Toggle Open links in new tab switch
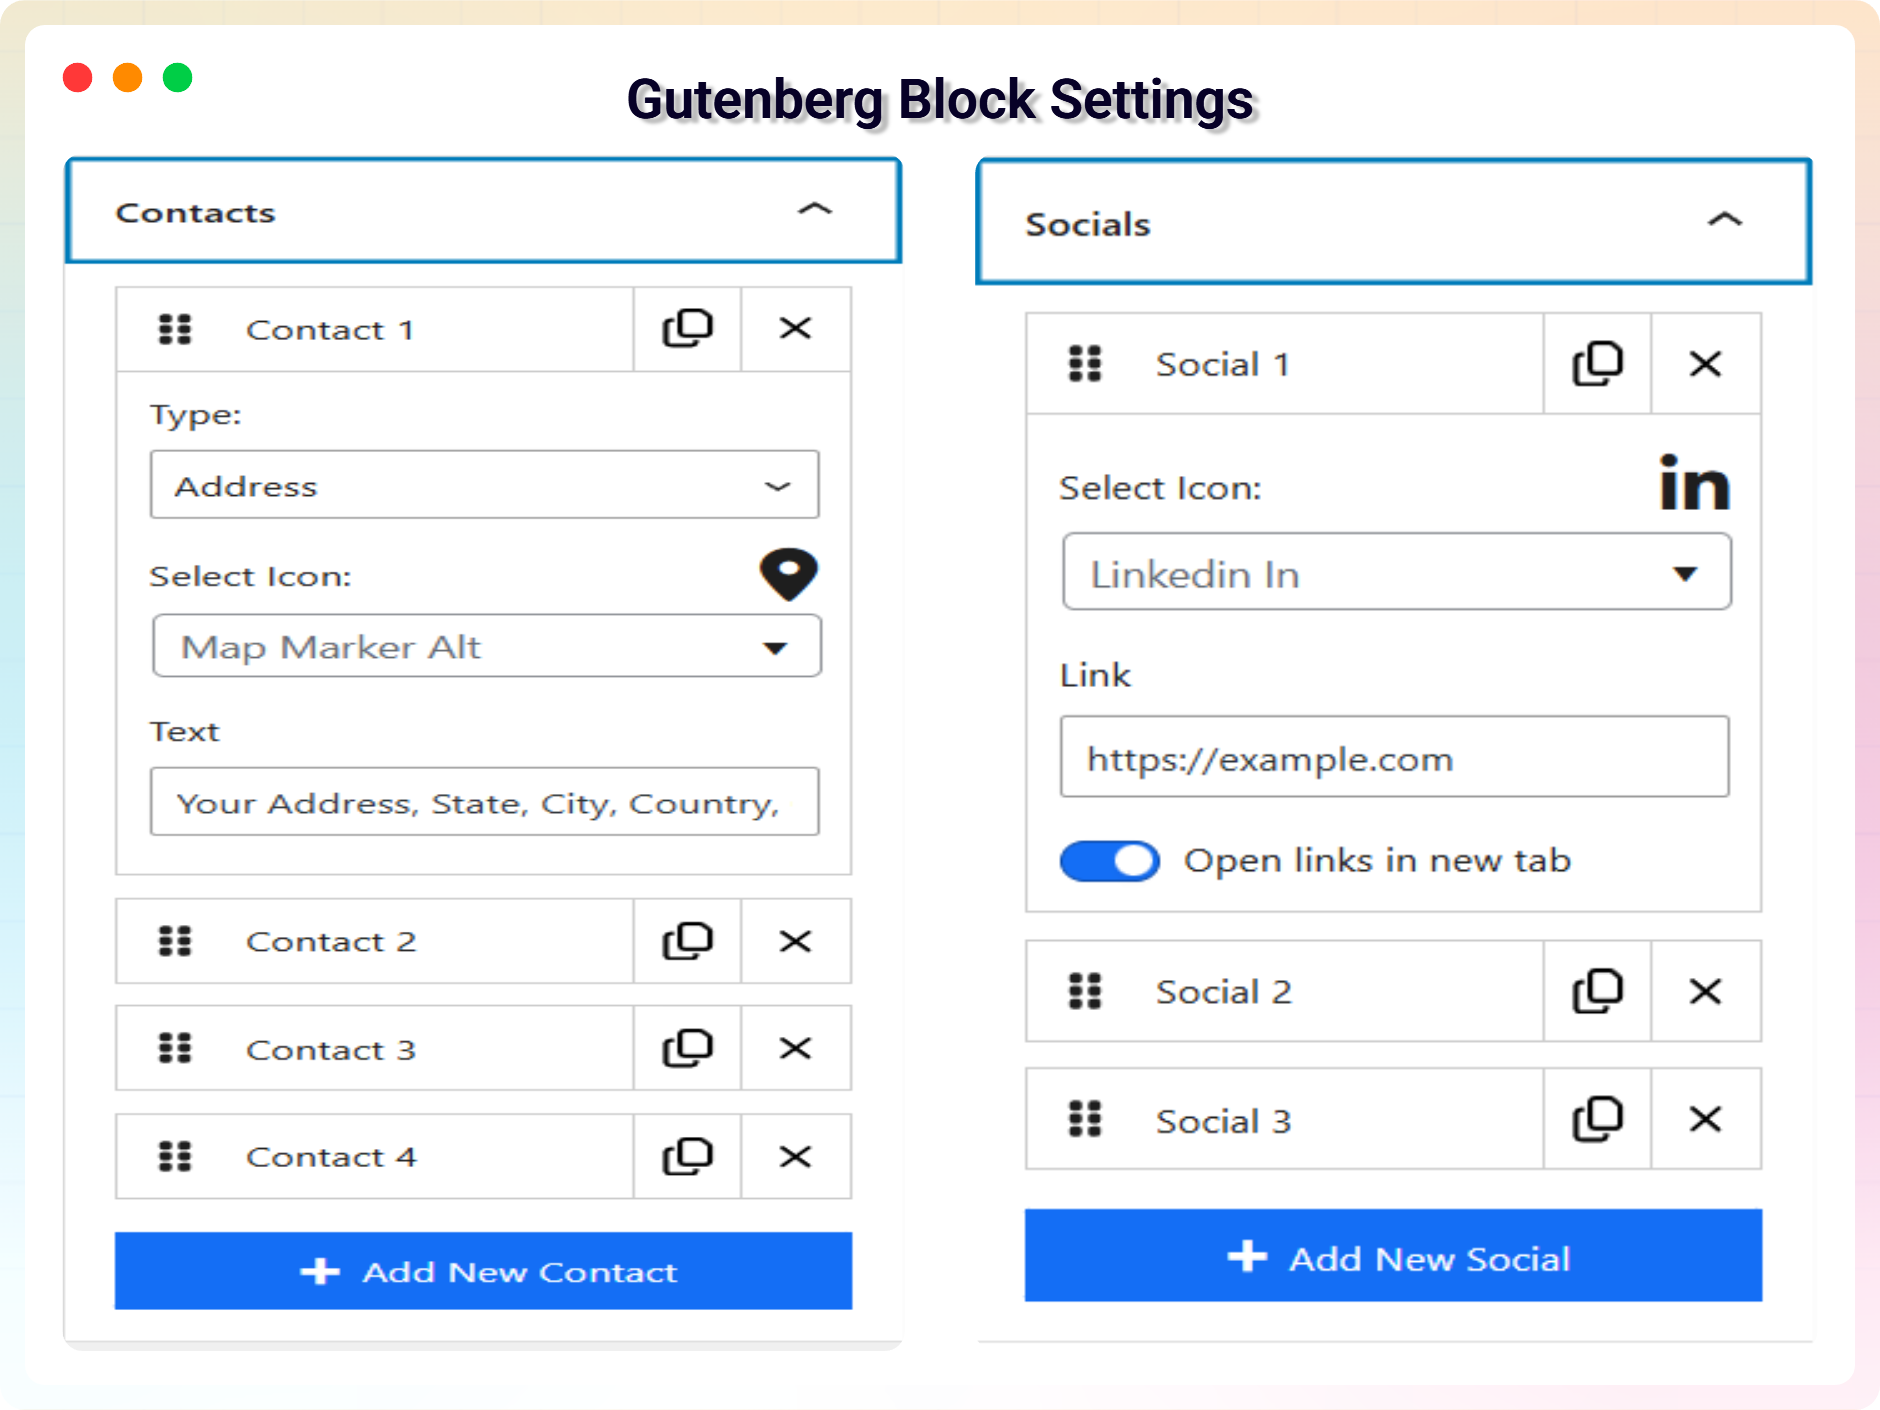 [x=1110, y=861]
